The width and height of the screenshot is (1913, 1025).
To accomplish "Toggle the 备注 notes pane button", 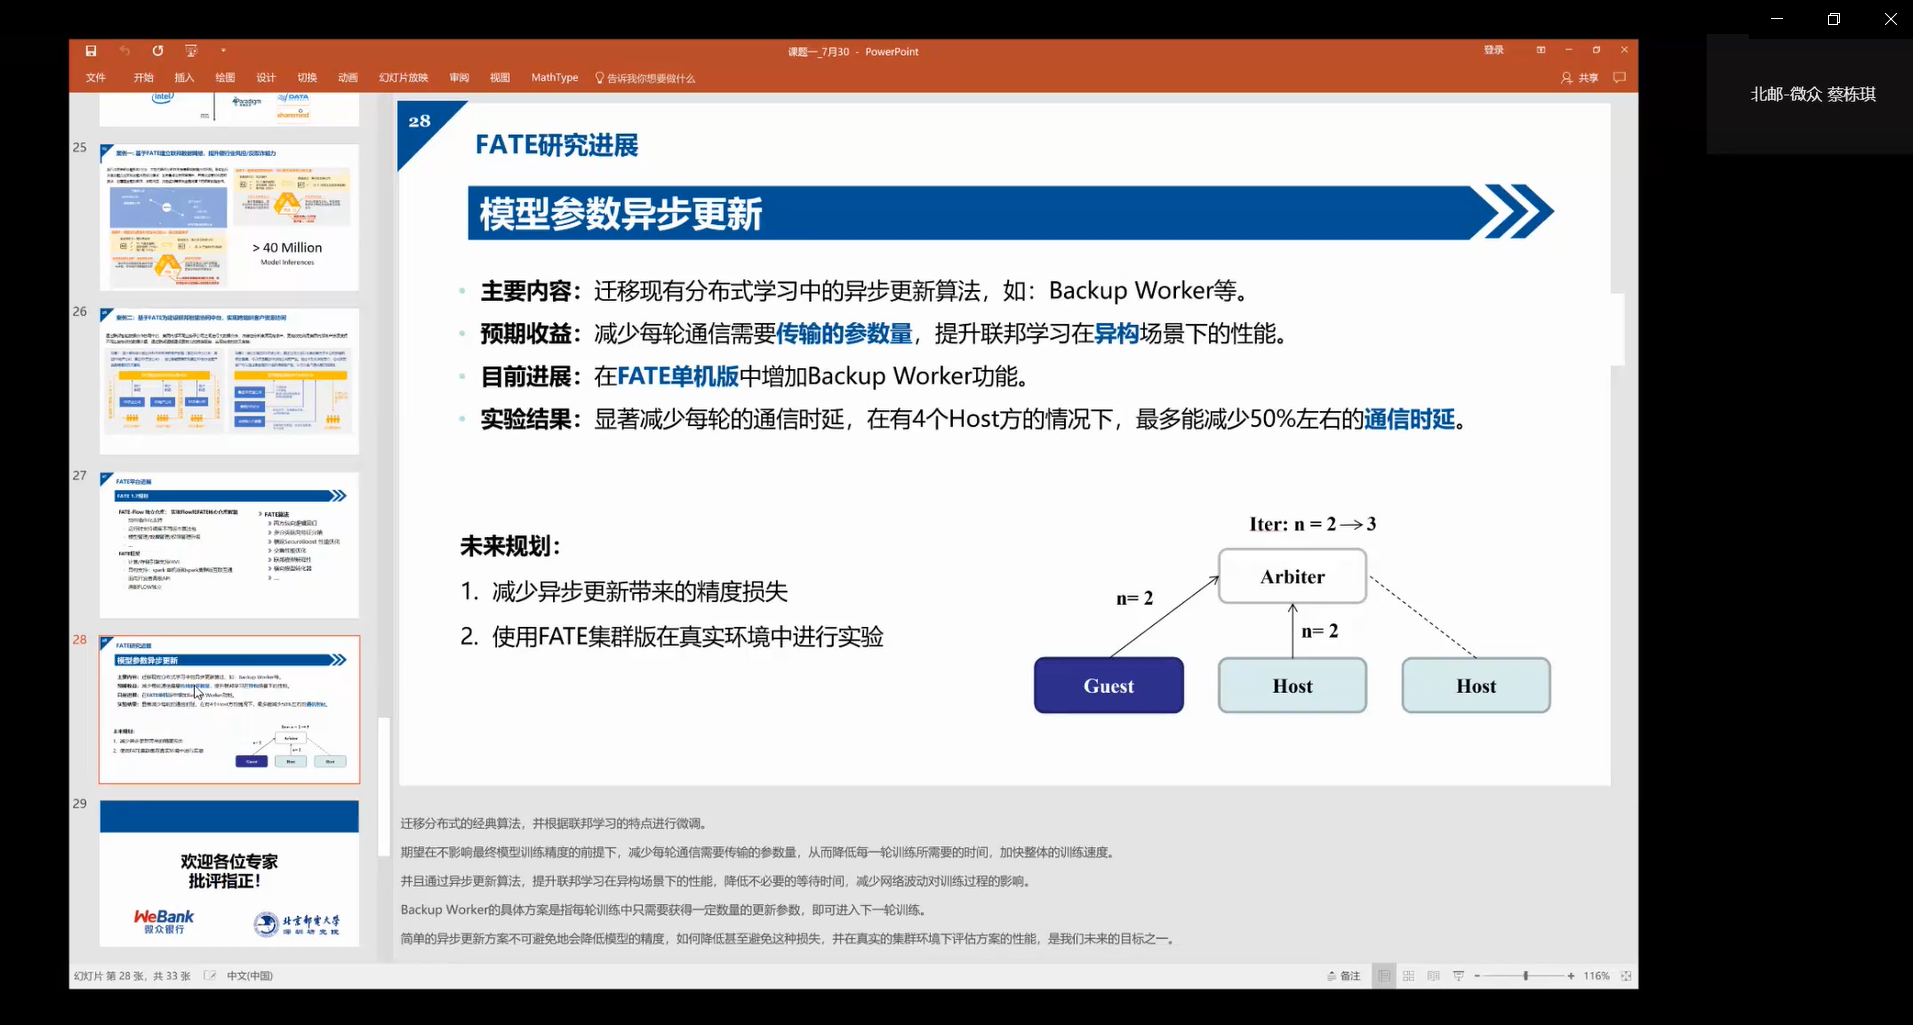I will (1344, 976).
